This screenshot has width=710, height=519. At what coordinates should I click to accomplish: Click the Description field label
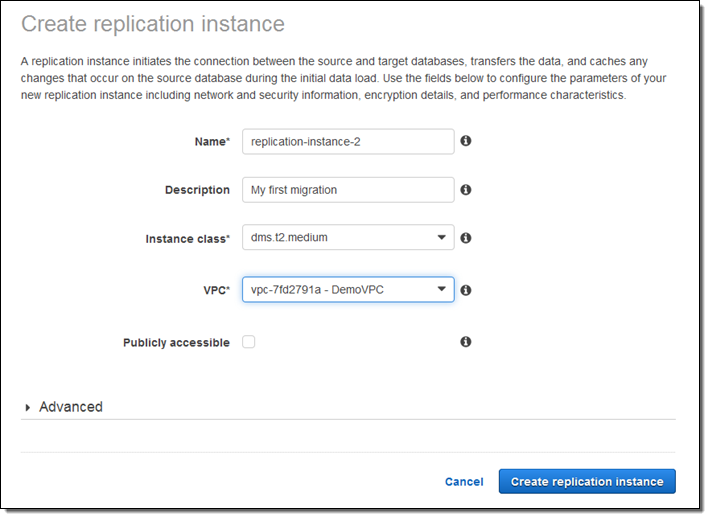(197, 190)
